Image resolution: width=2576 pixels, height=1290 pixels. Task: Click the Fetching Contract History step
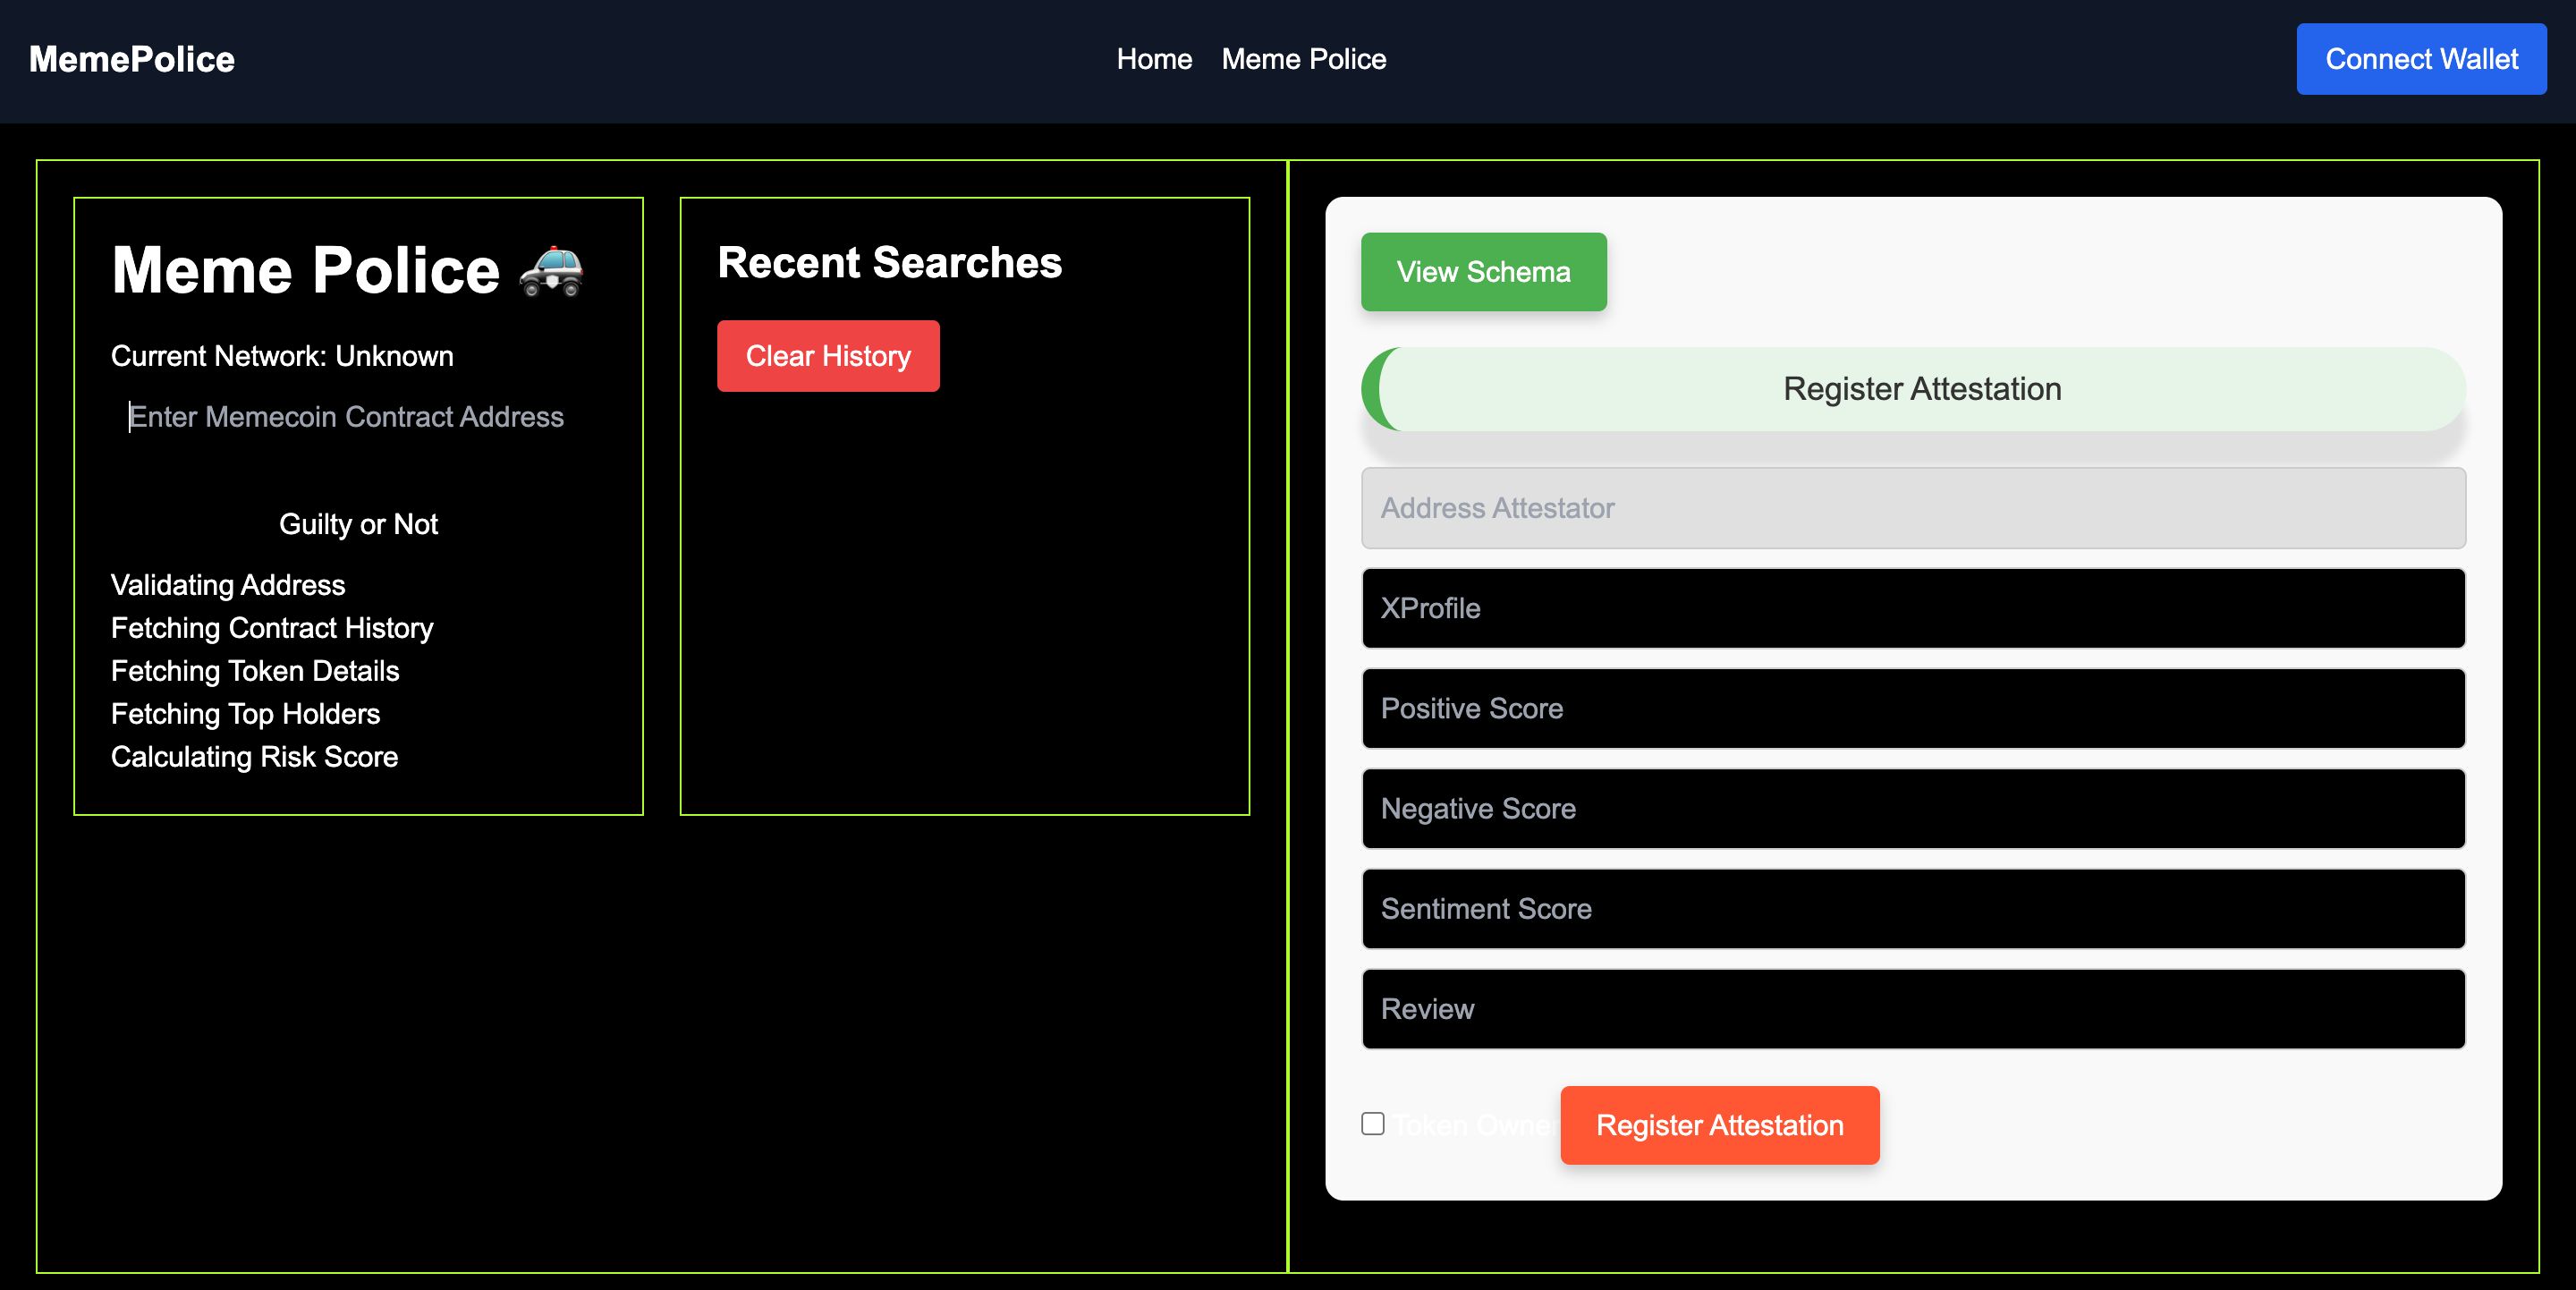[x=272, y=628]
